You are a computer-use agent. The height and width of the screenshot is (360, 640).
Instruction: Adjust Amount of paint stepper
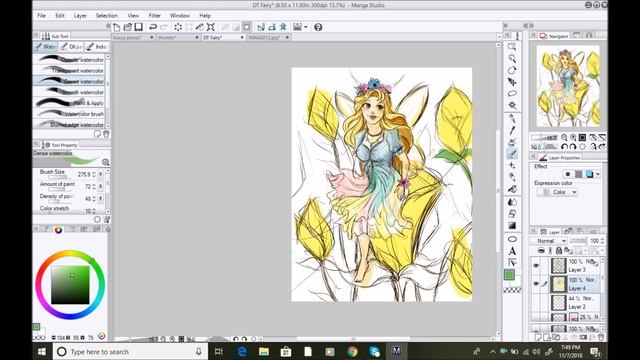pyautogui.click(x=94, y=187)
